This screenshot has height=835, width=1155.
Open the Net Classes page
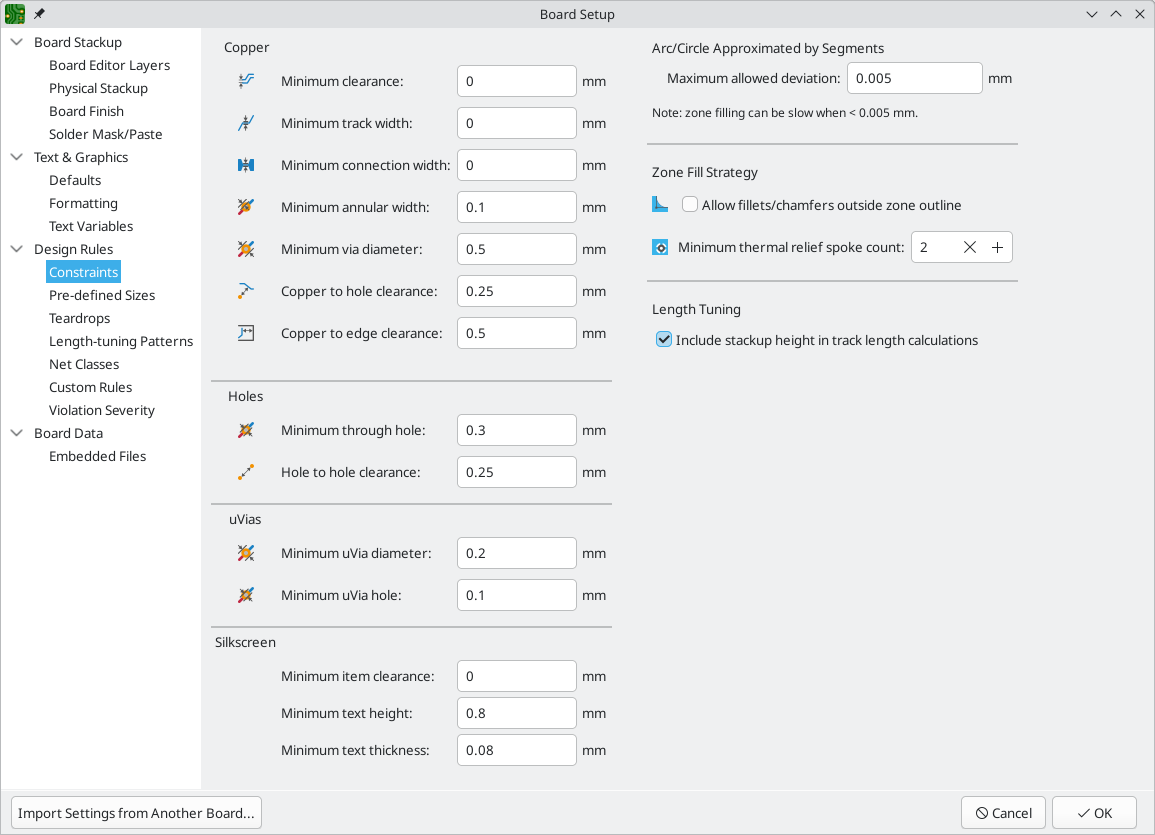click(84, 364)
